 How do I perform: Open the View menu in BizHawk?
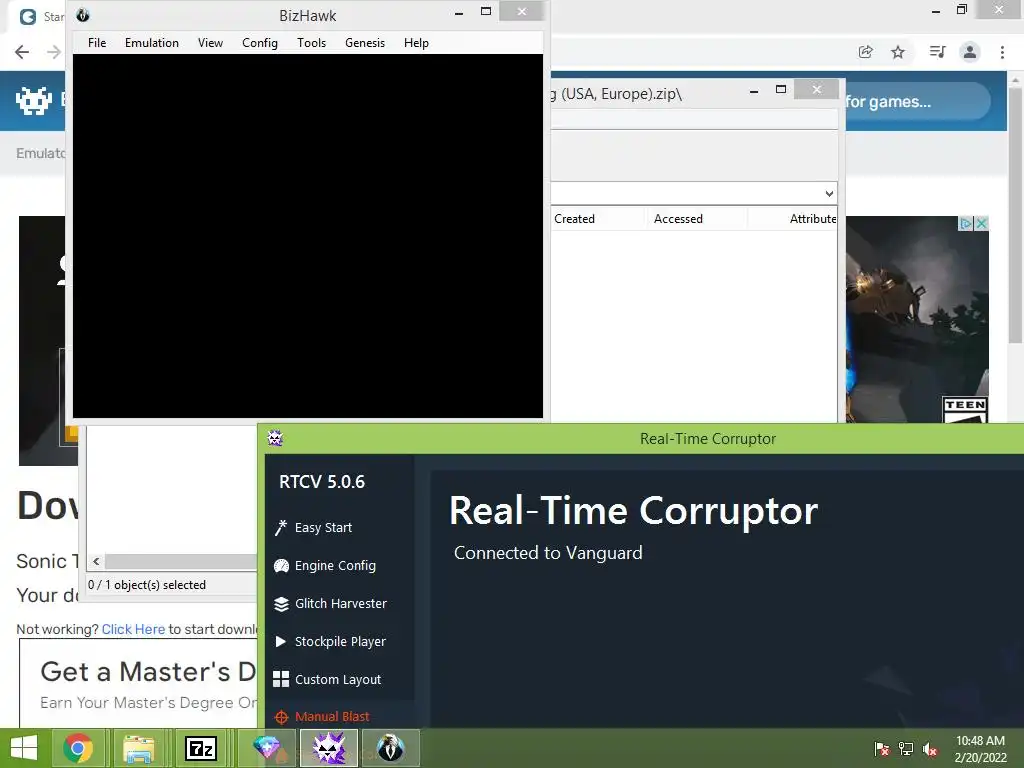(210, 43)
